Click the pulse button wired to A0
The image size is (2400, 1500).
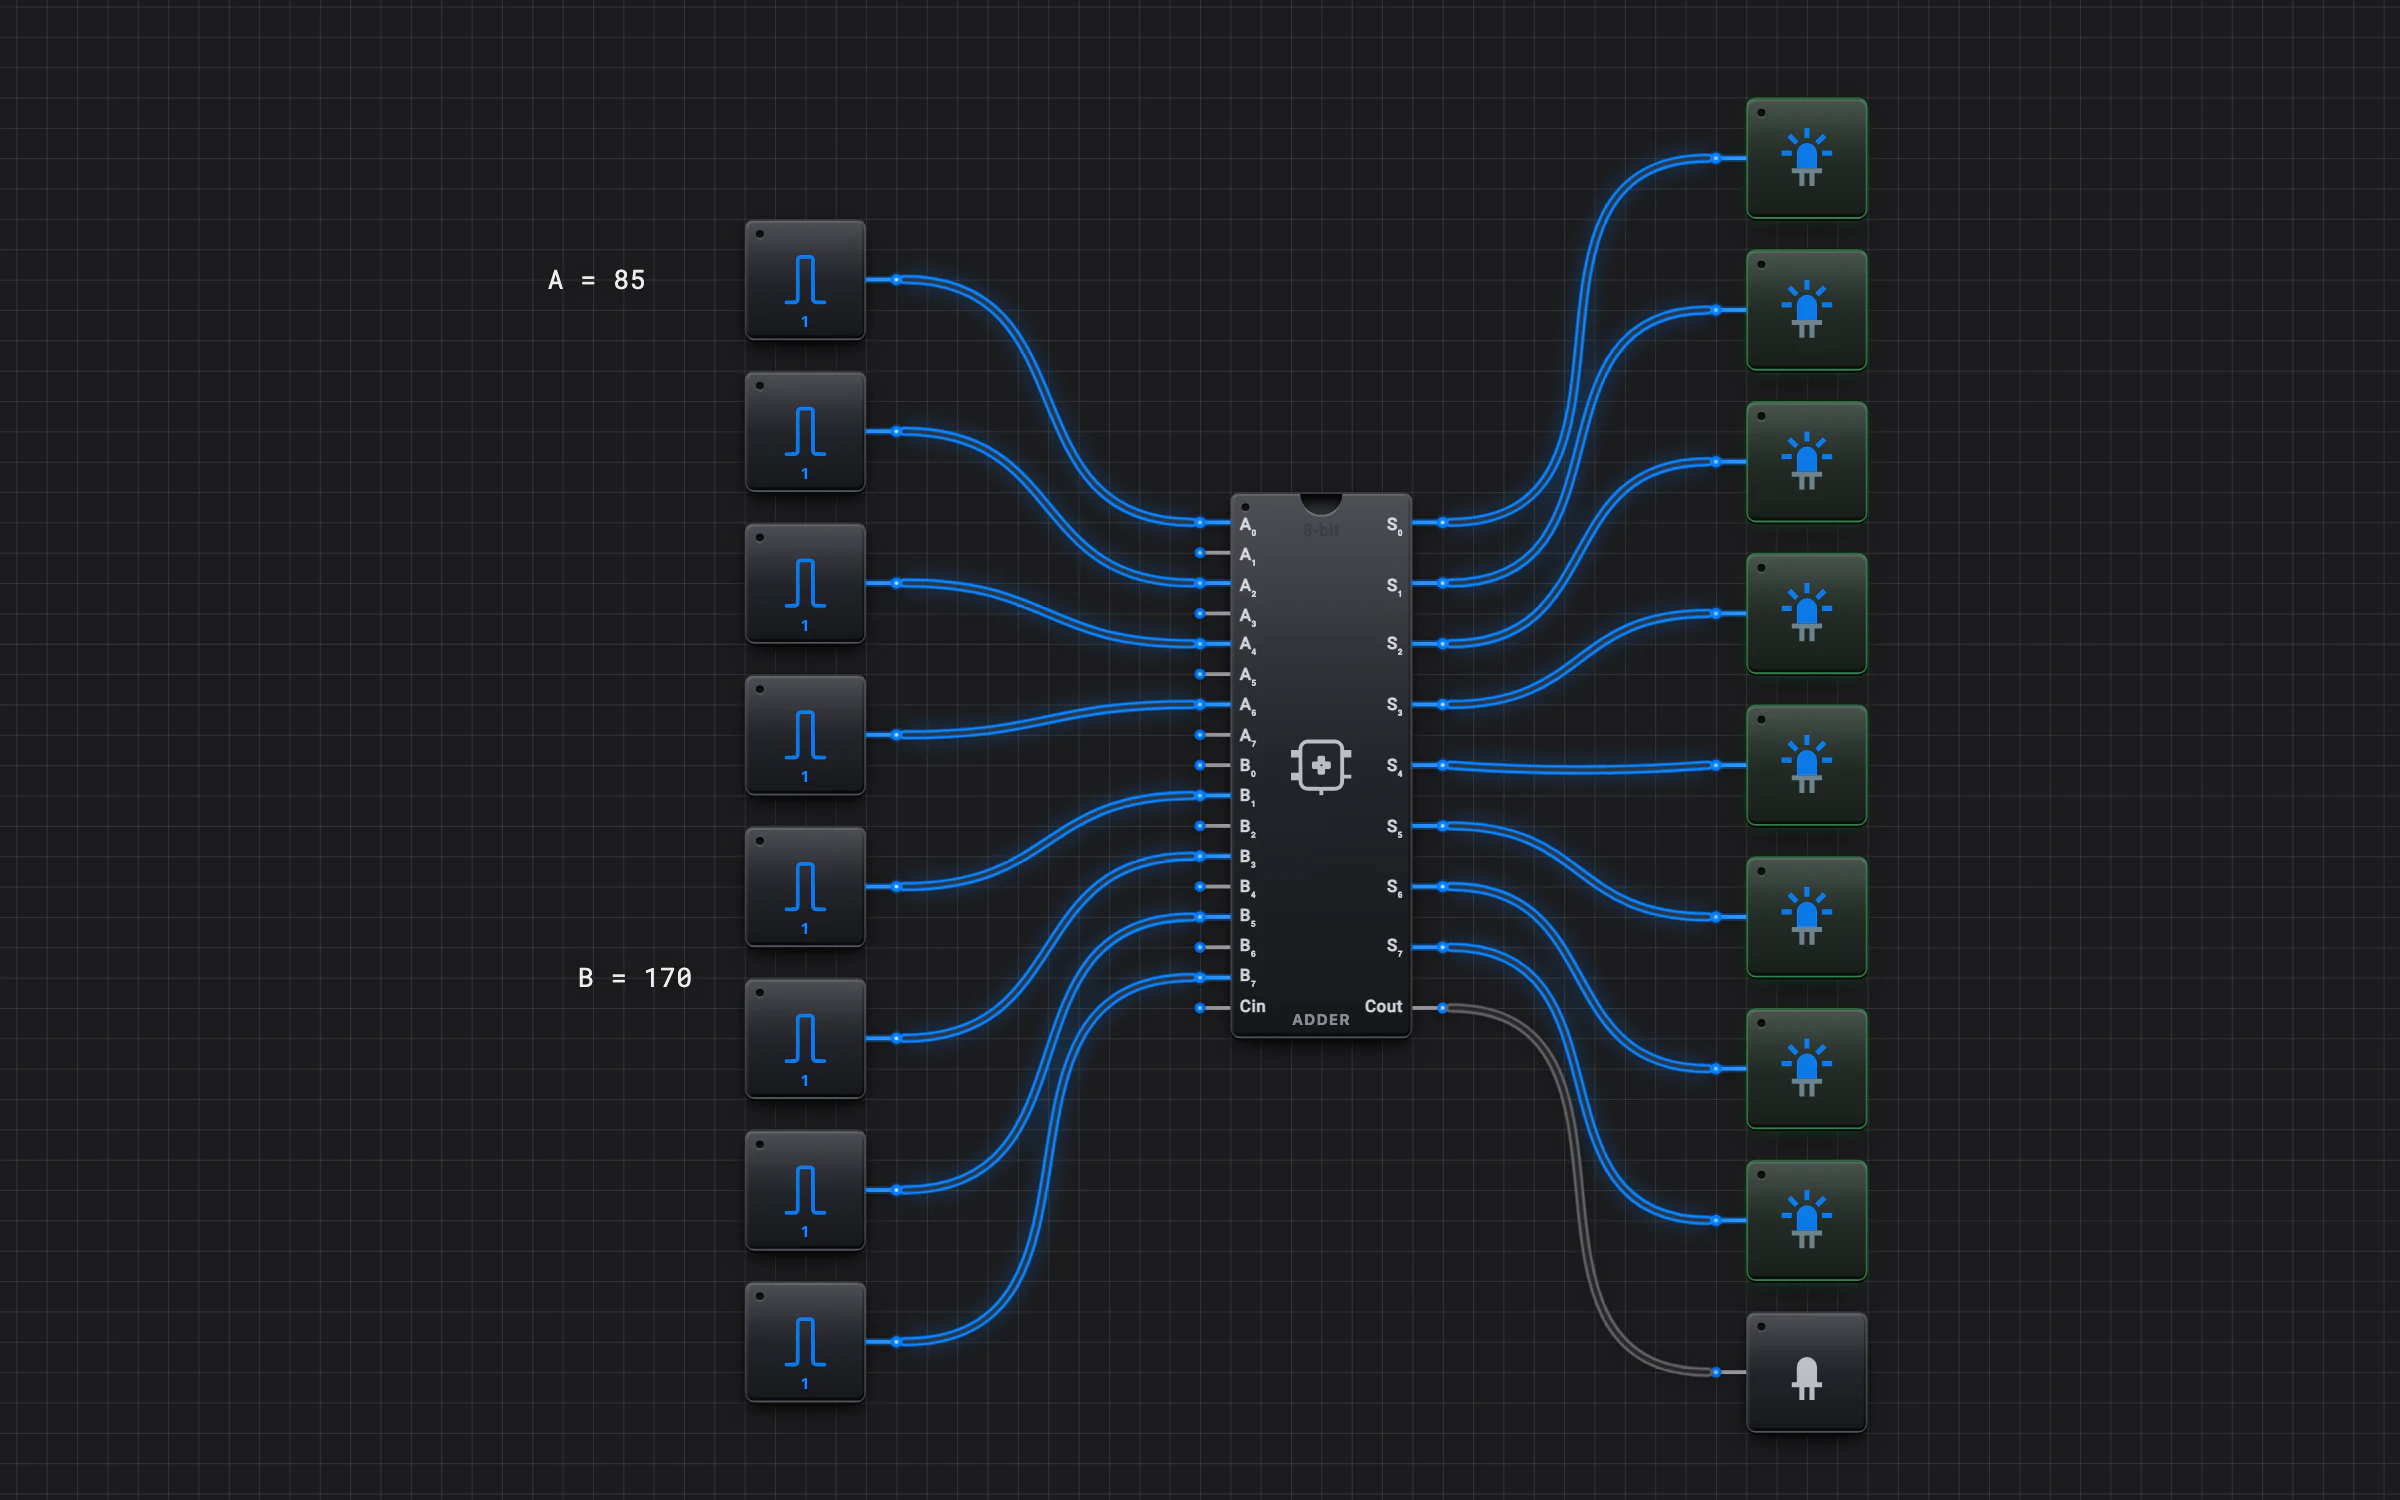pos(805,280)
